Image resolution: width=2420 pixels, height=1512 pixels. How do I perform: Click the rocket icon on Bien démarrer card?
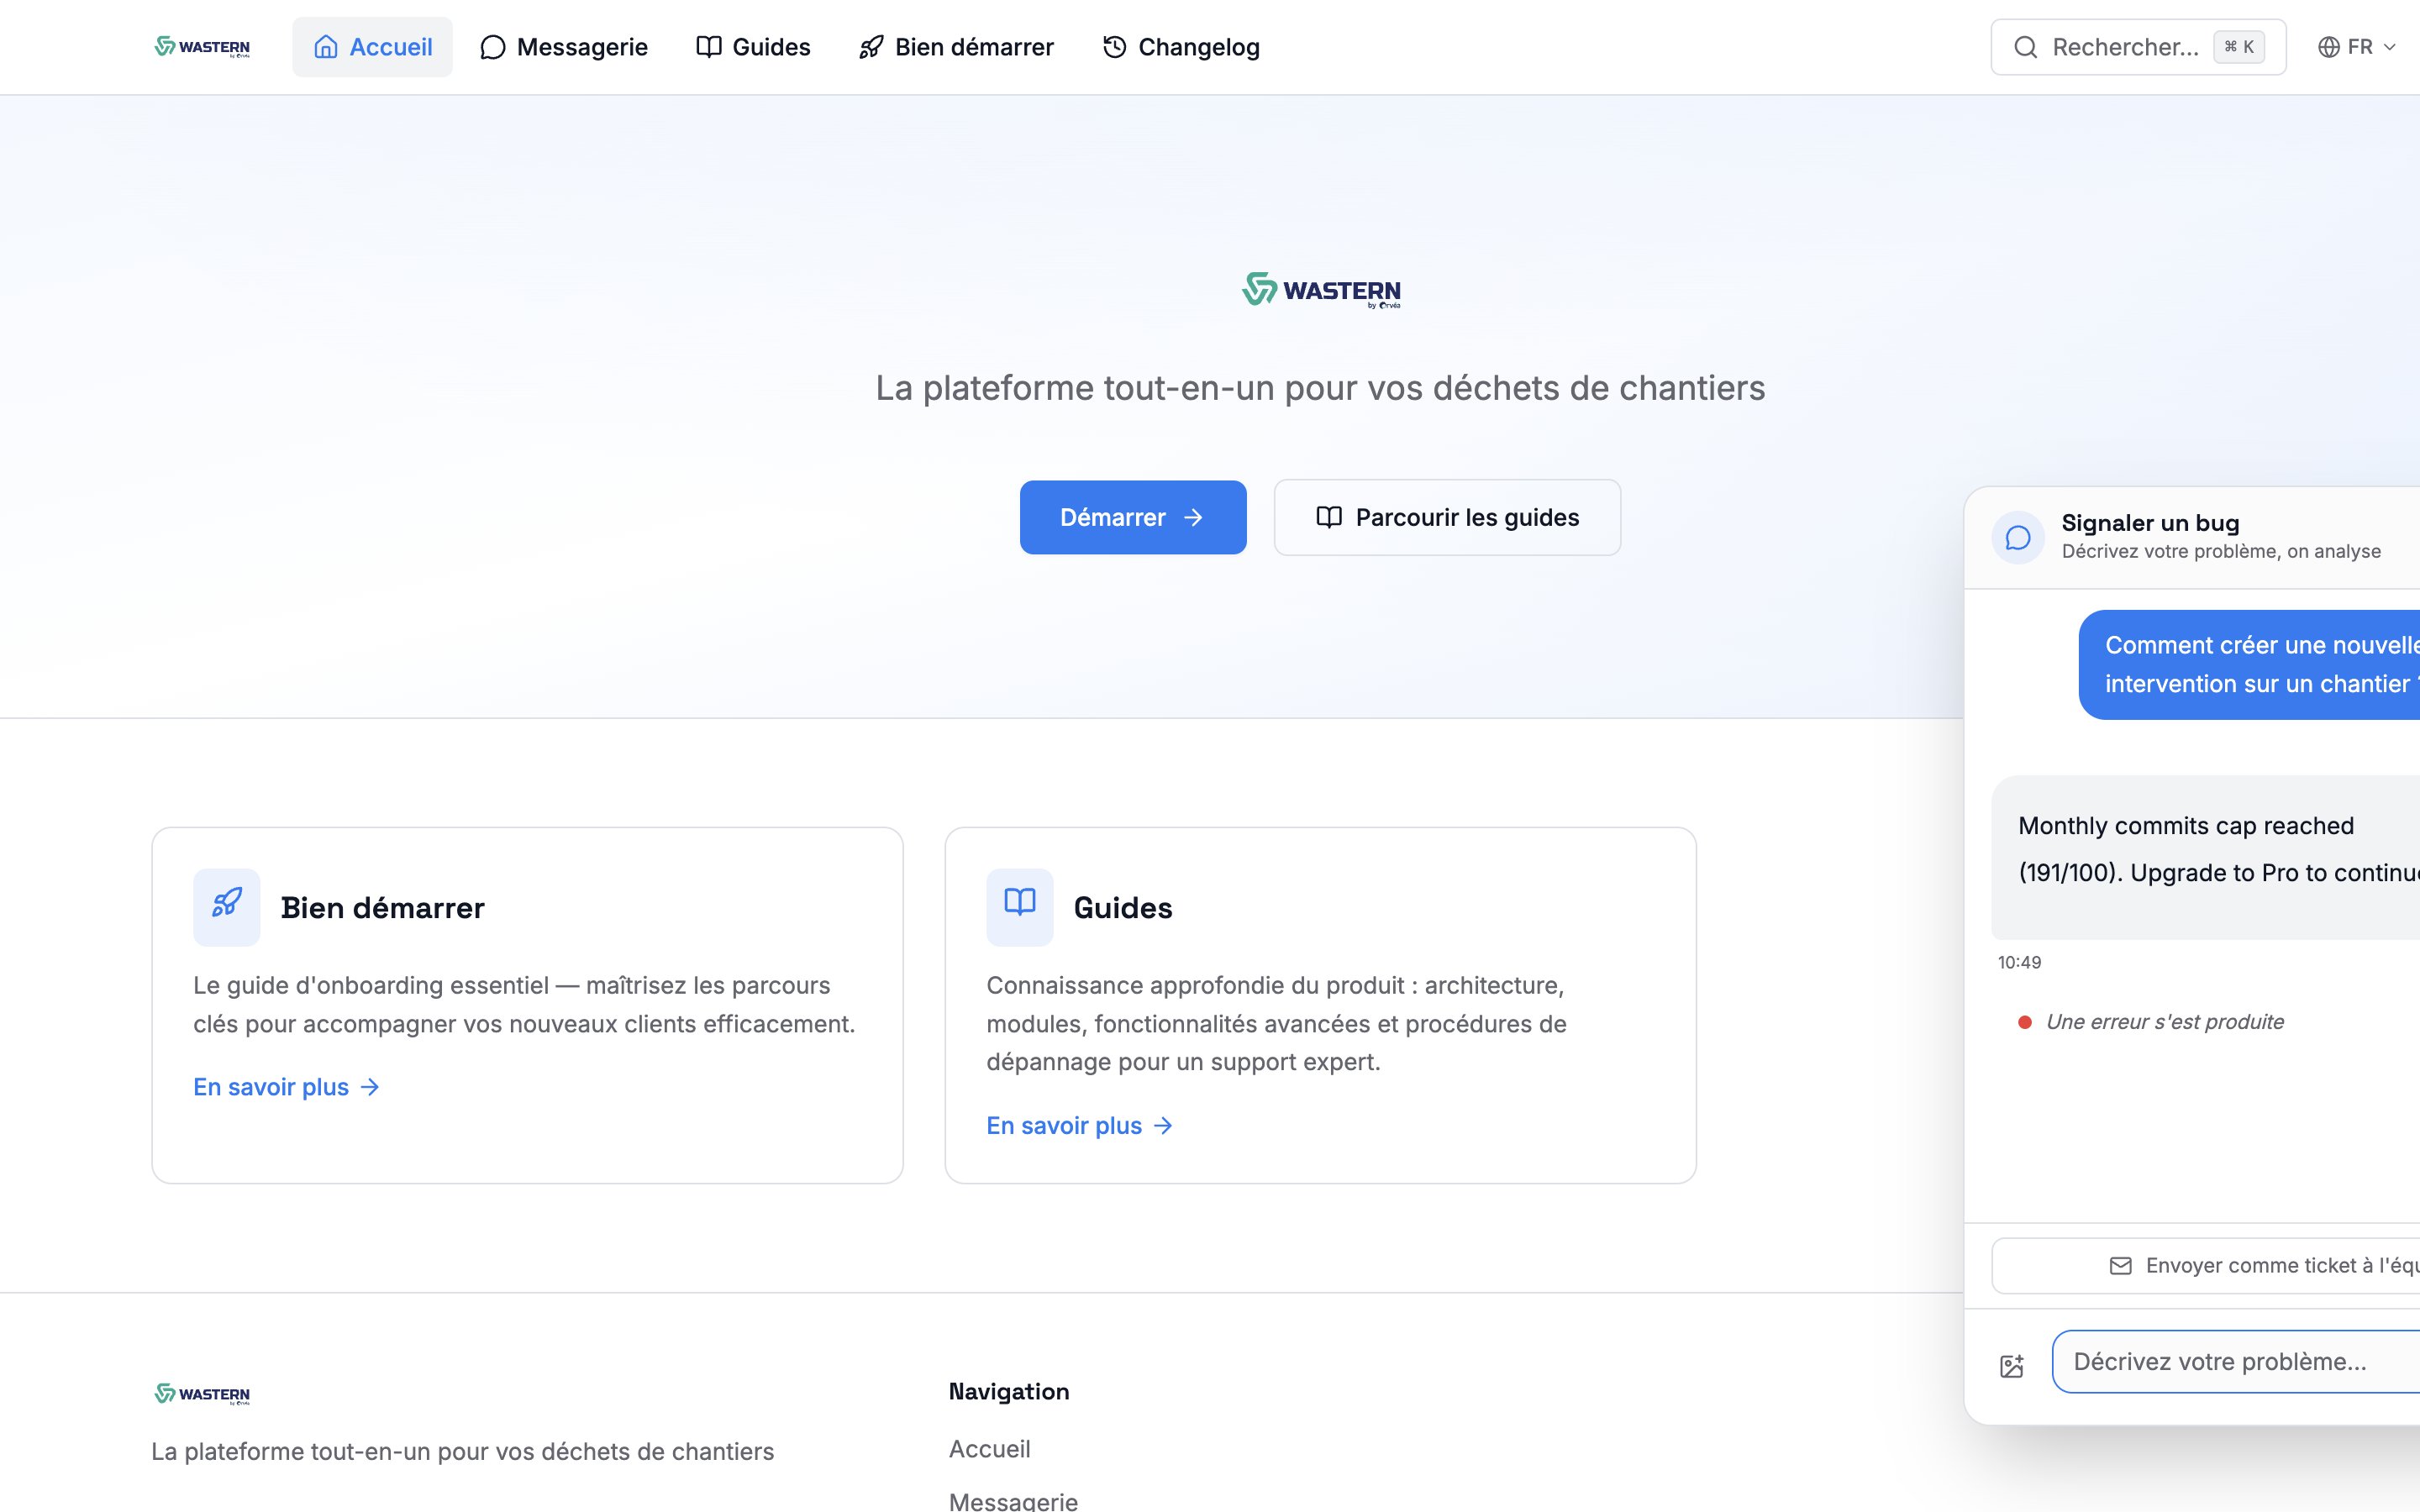[x=227, y=905]
